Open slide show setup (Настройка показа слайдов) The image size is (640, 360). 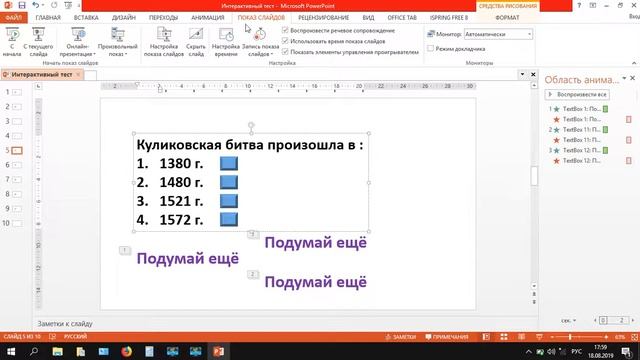pyautogui.click(x=164, y=41)
